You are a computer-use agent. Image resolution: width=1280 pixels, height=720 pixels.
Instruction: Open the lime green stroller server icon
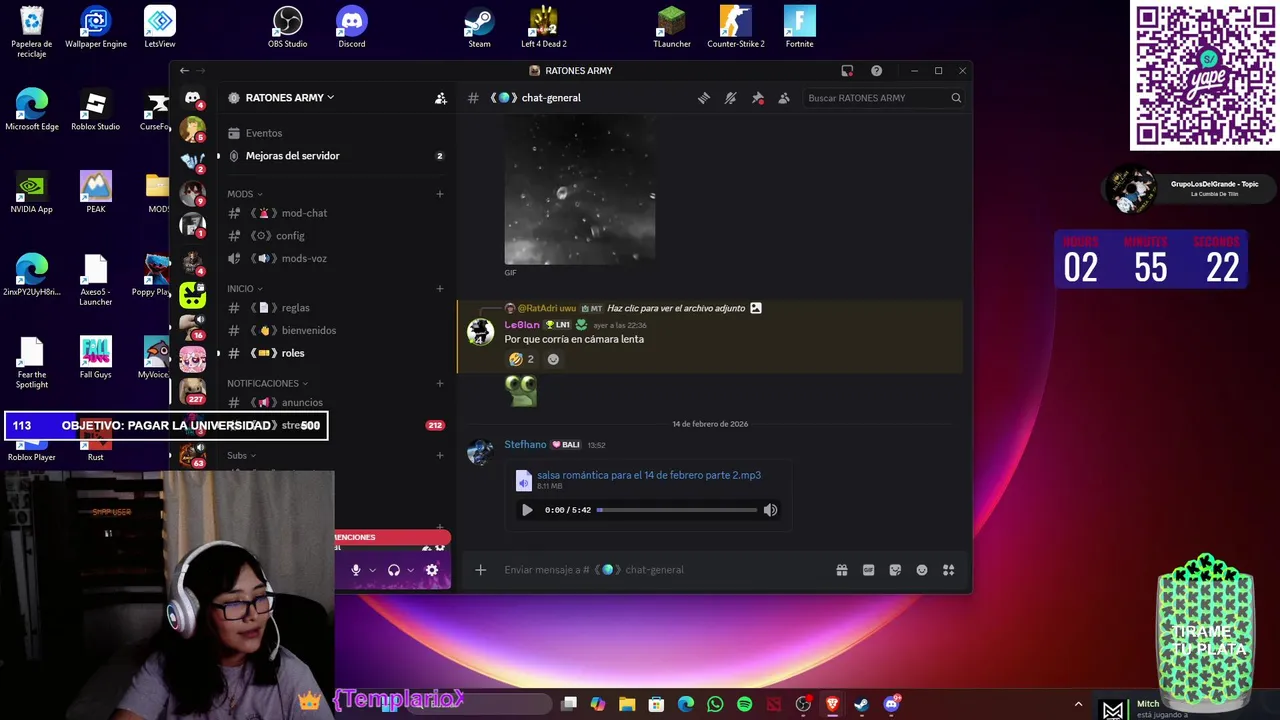[193, 294]
